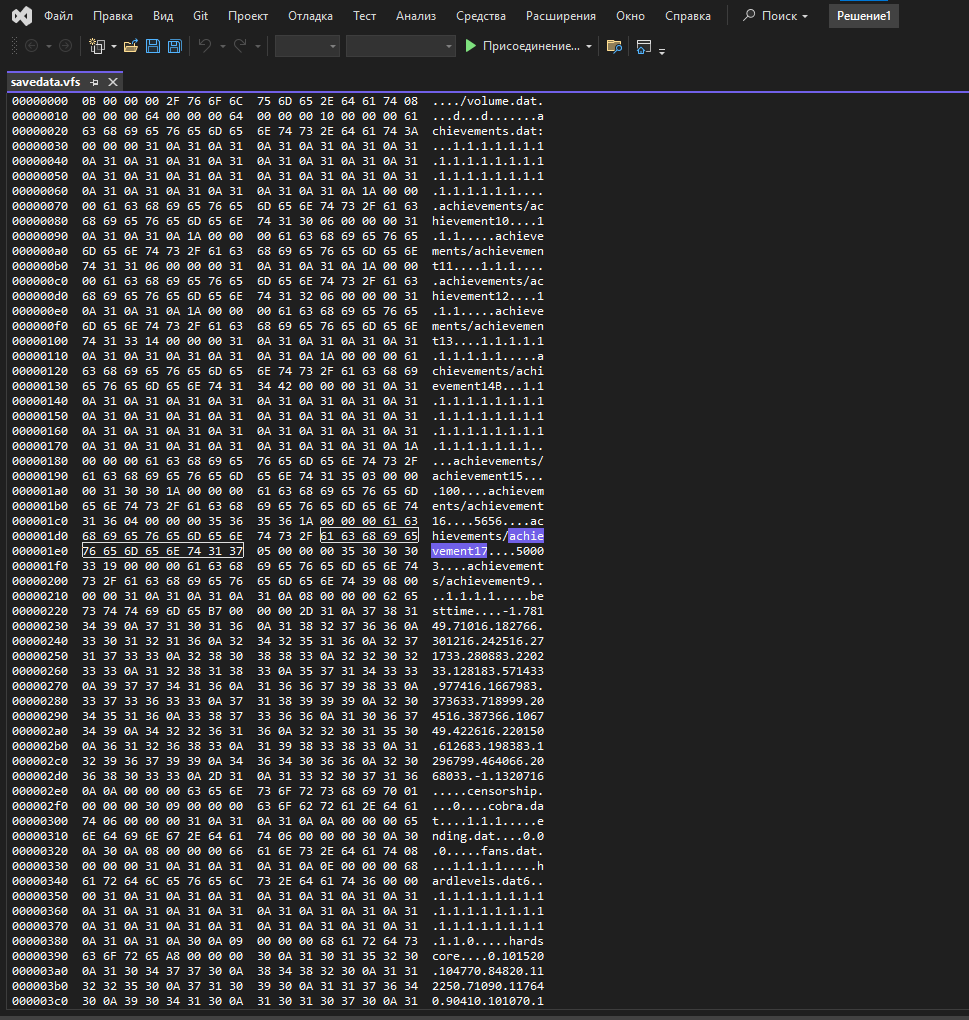This screenshot has width=969, height=1020.
Task: Click the Присоединение... start button label
Action: pos(531,46)
